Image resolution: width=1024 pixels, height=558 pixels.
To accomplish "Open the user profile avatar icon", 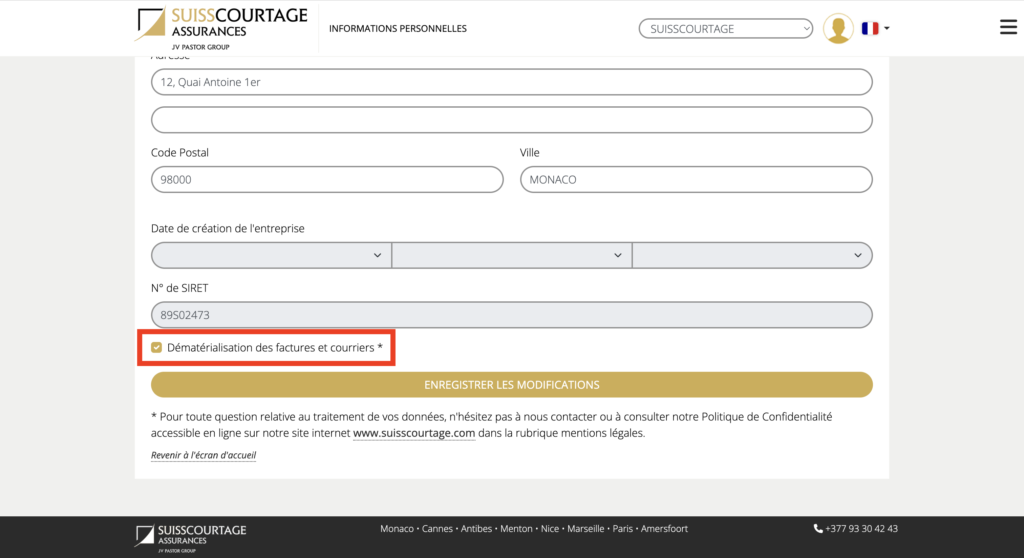I will 837,29.
